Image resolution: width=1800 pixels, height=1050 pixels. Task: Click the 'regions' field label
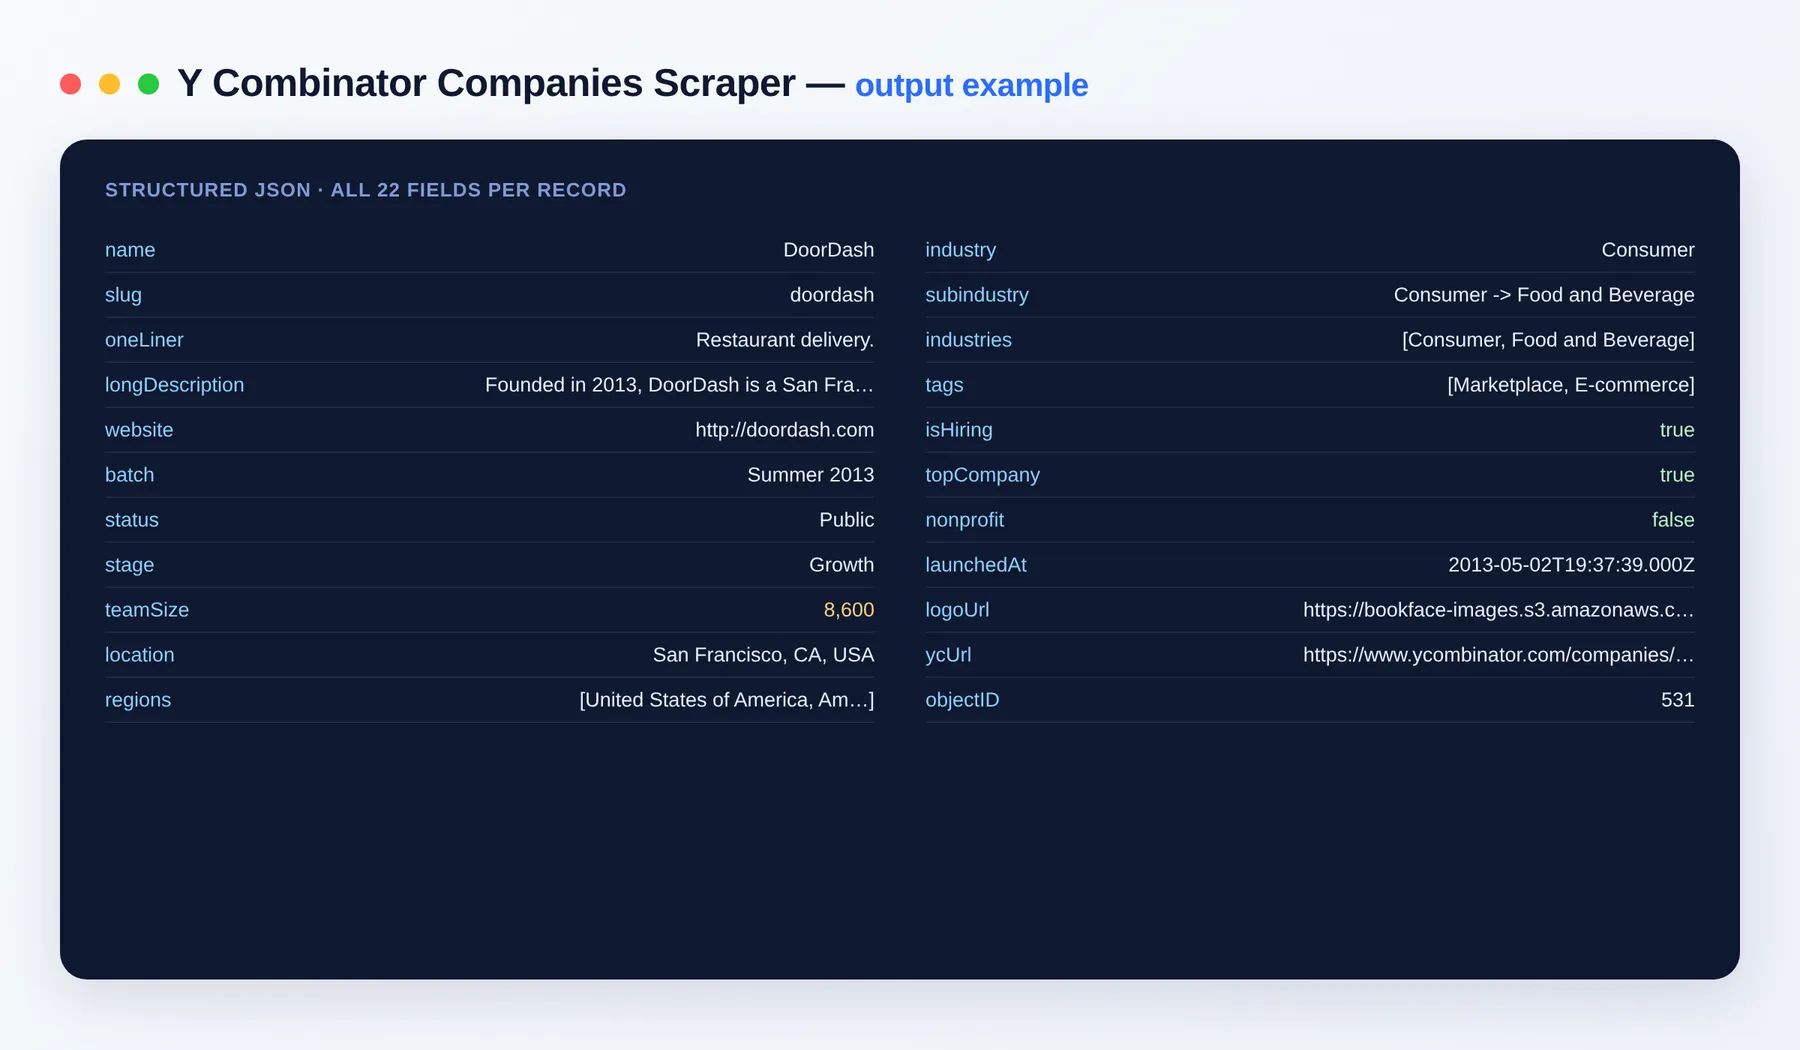[x=138, y=700]
